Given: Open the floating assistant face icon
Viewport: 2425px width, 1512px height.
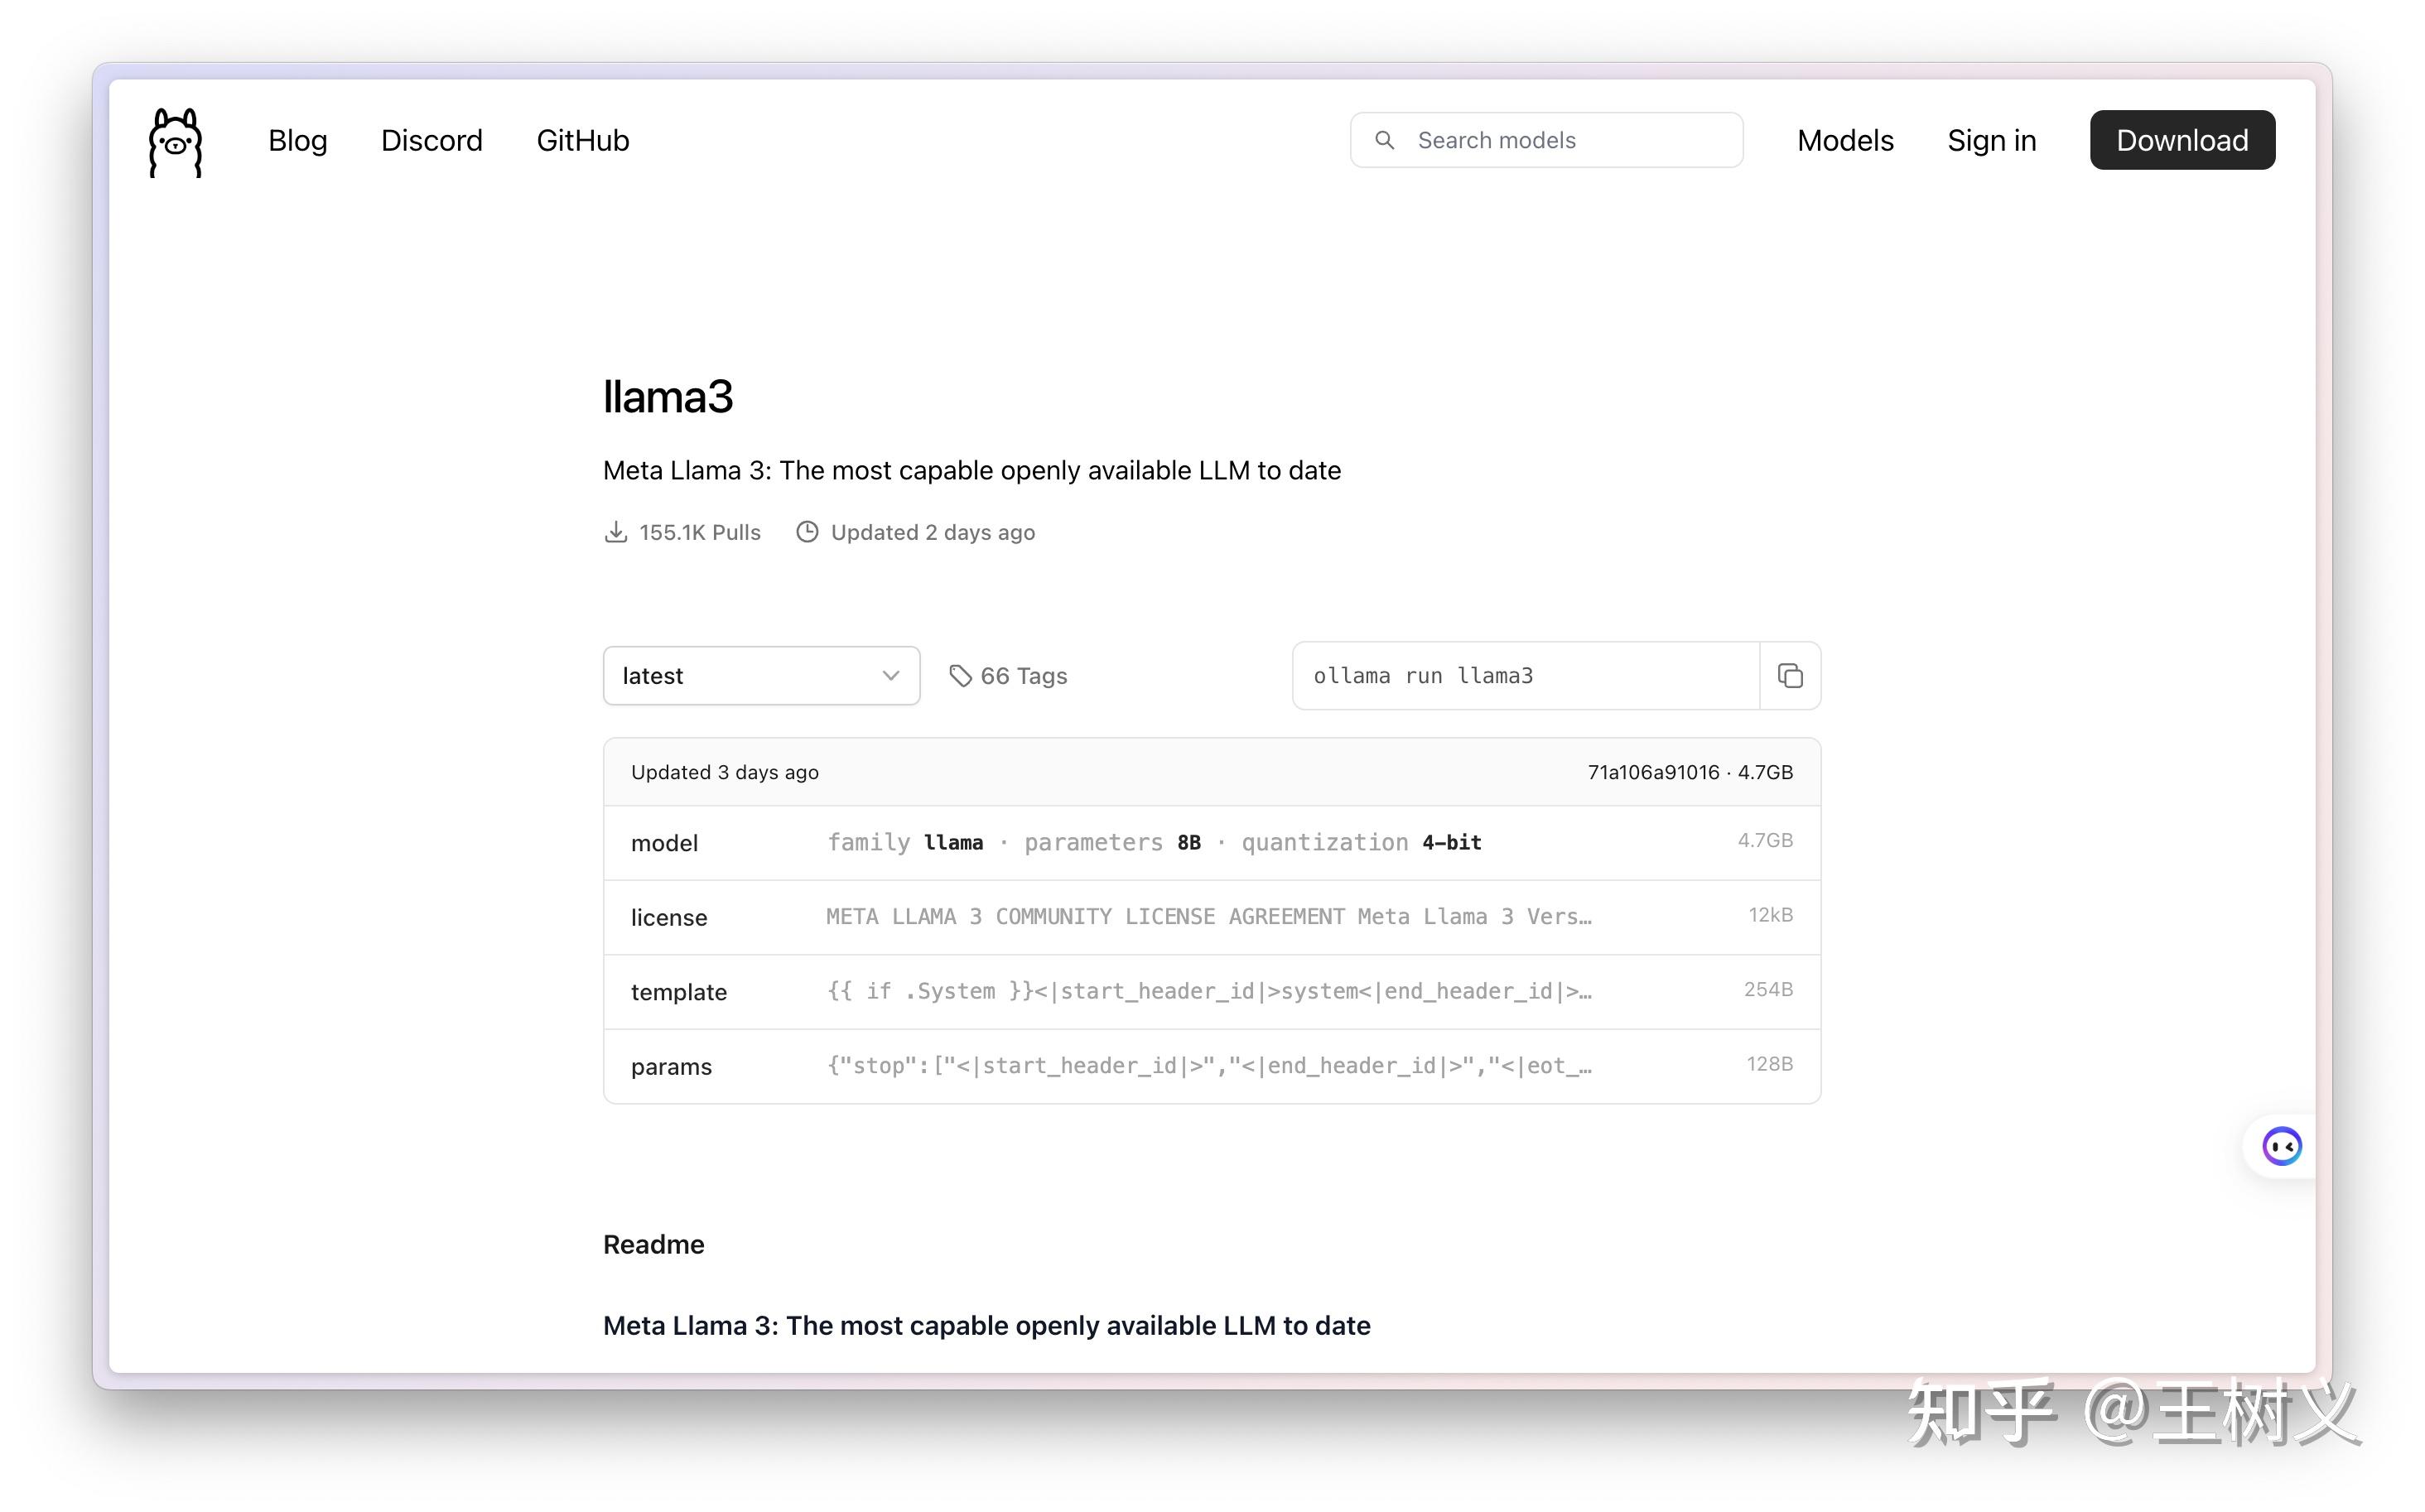Looking at the screenshot, I should [2281, 1146].
